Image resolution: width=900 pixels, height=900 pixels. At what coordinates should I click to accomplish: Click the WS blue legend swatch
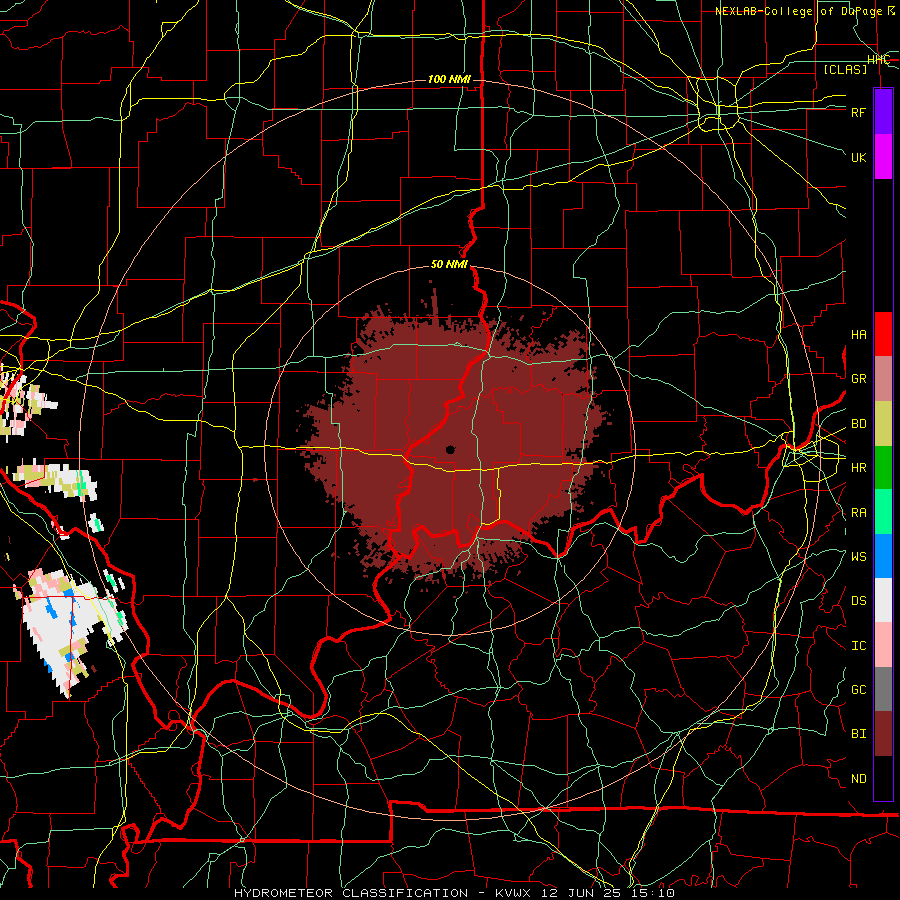(883, 556)
